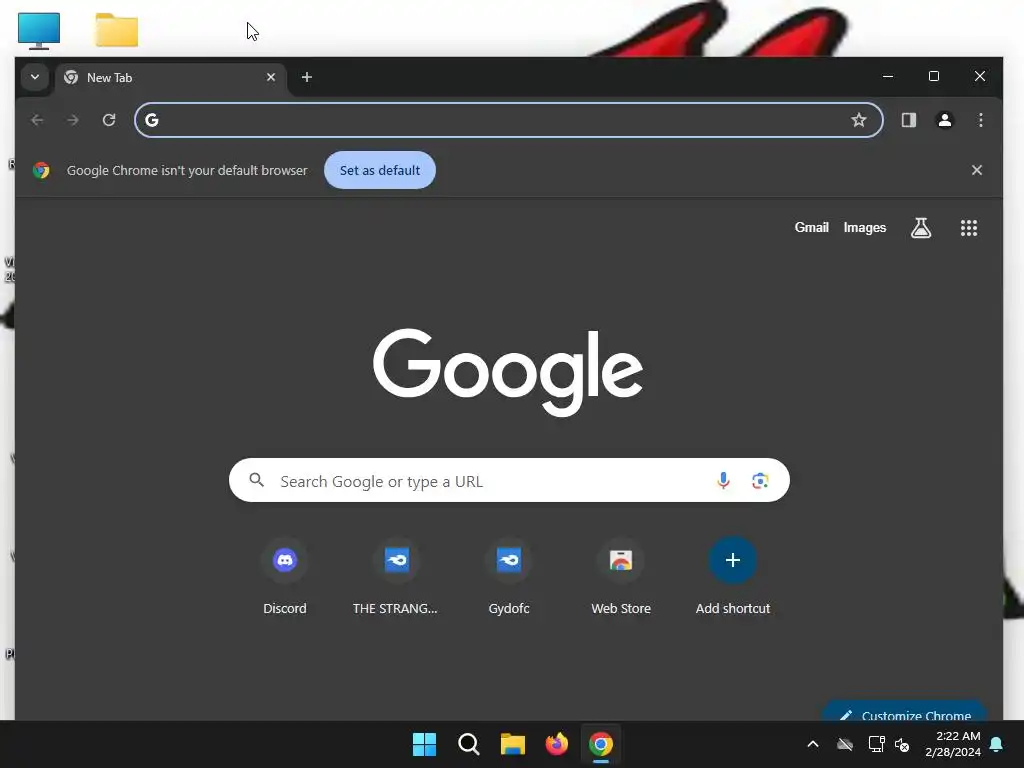
Task: Click the Customize Chrome button
Action: [904, 712]
